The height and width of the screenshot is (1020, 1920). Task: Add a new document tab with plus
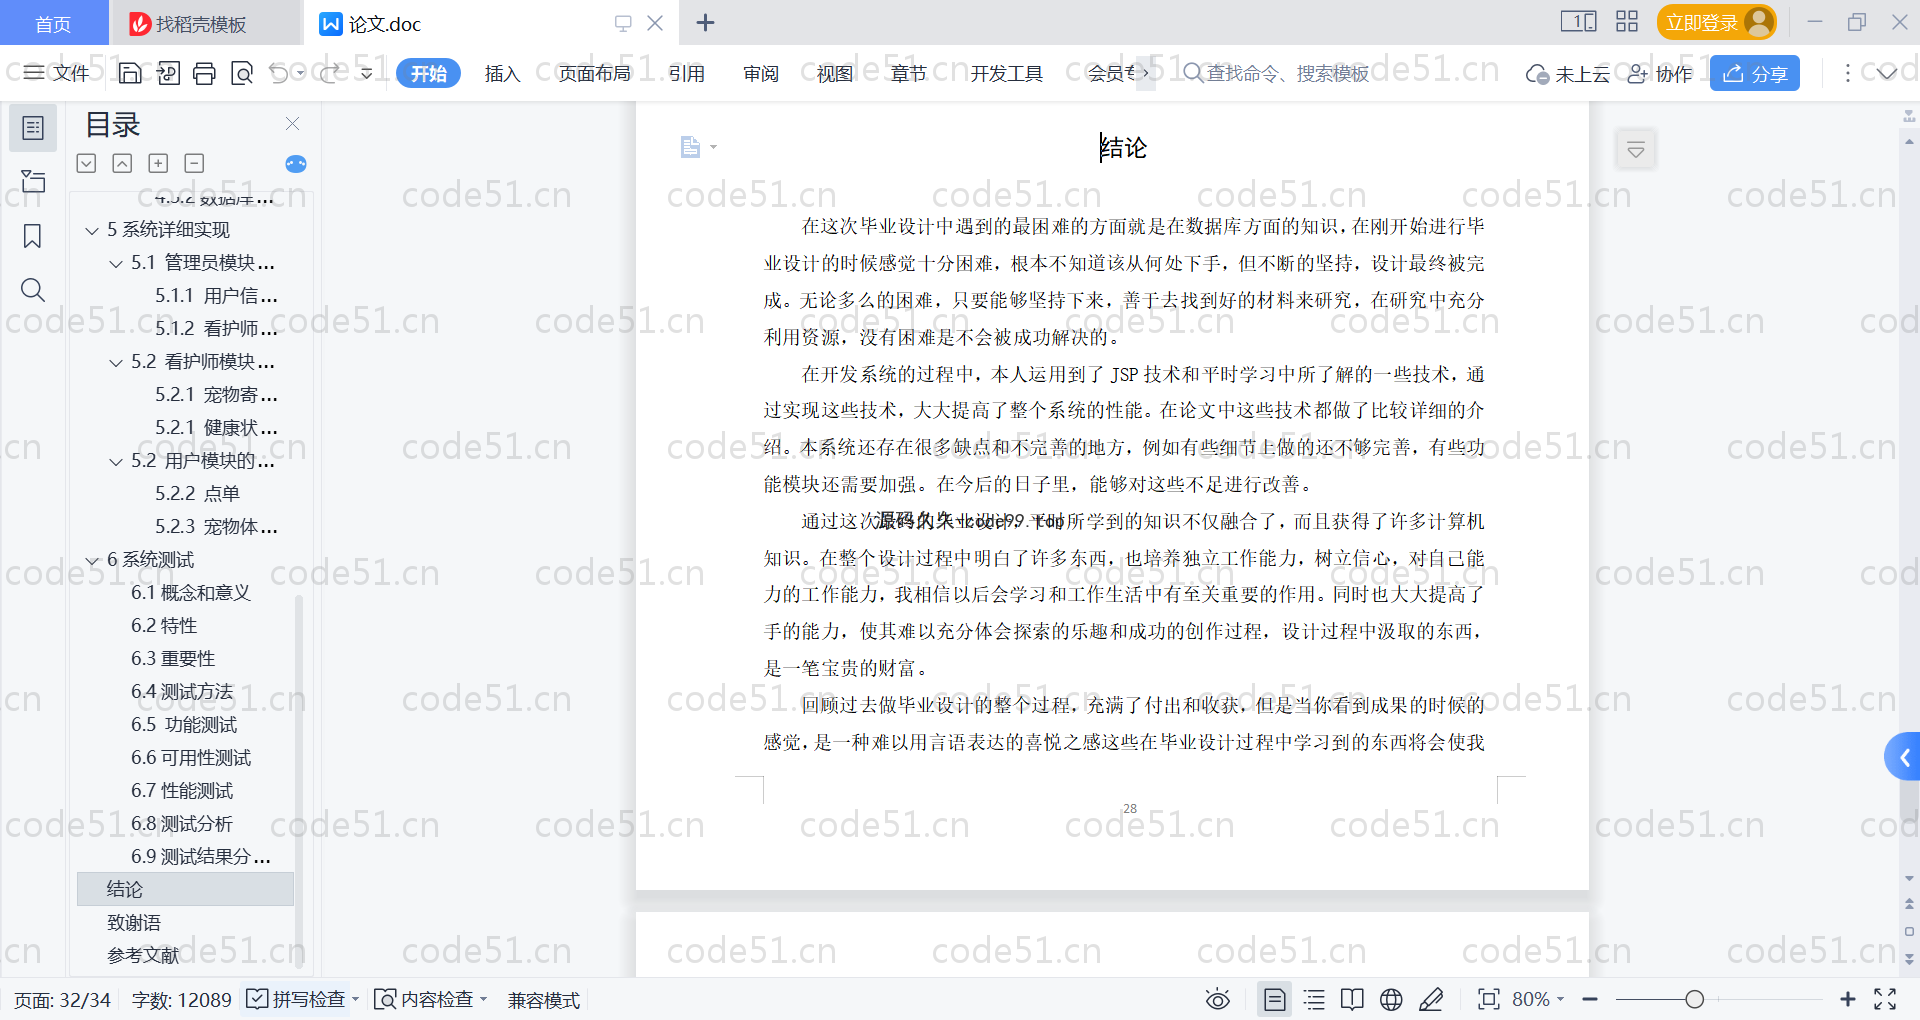pos(705,22)
